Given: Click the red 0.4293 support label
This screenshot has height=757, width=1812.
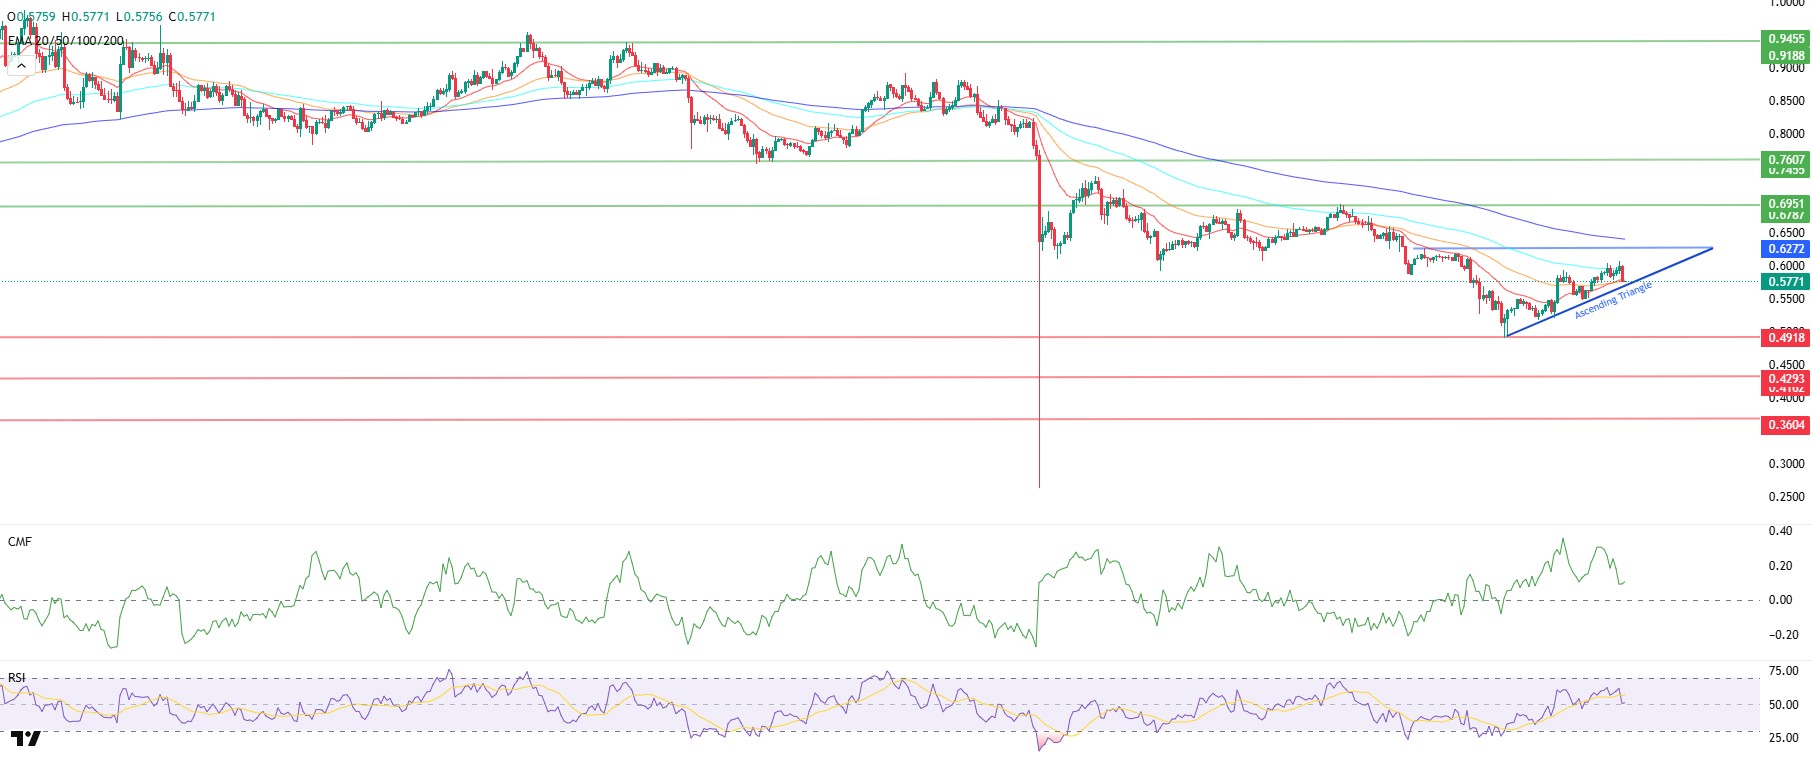Looking at the screenshot, I should (1785, 379).
